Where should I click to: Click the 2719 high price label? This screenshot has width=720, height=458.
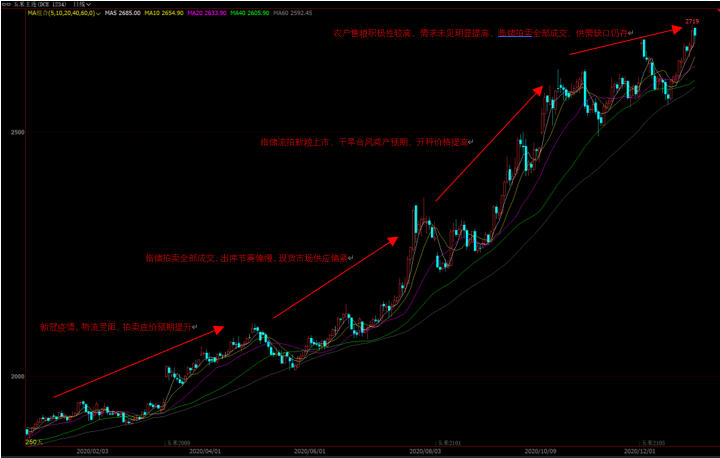pos(692,21)
